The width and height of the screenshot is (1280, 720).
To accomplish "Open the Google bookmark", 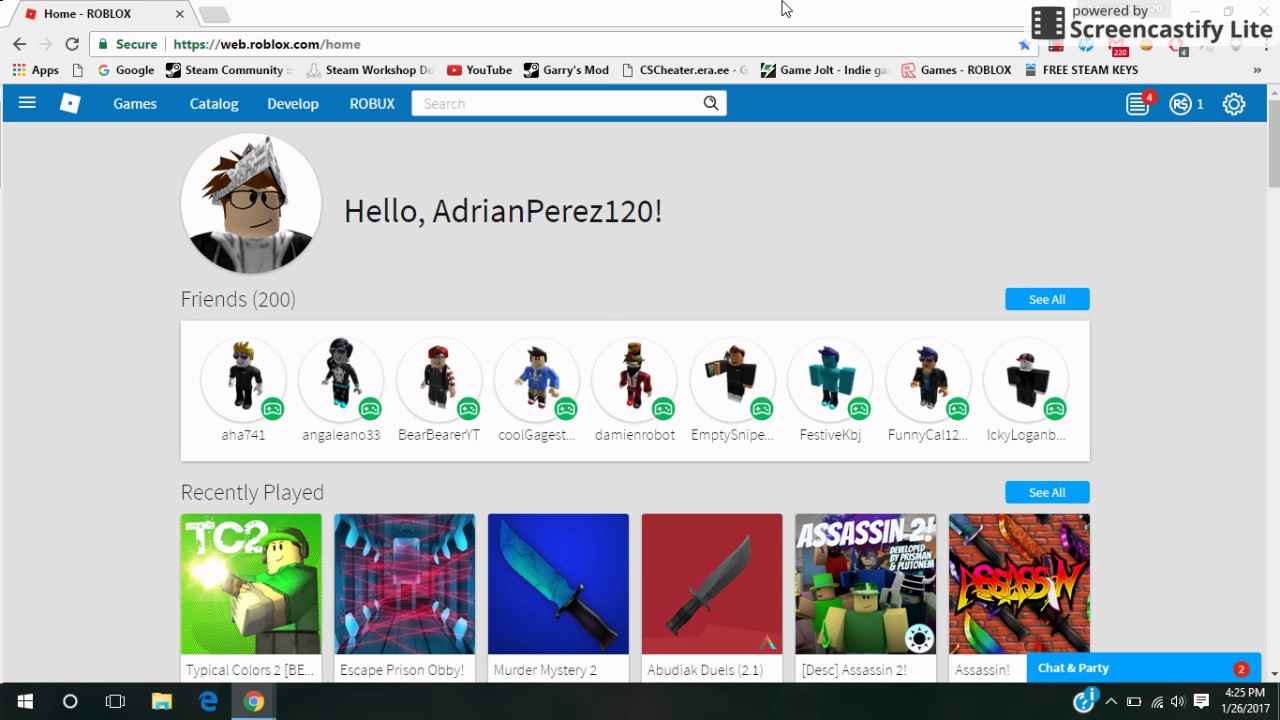I will pyautogui.click(x=126, y=70).
